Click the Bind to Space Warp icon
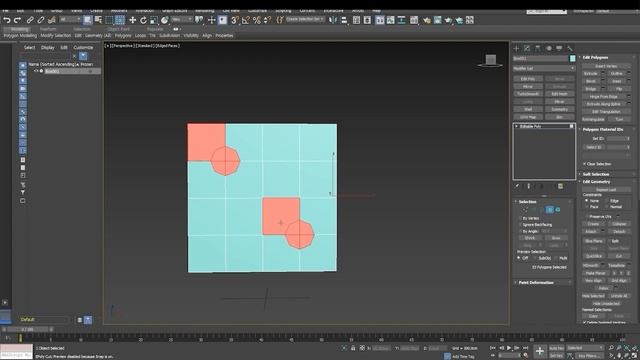This screenshot has width=640, height=360. [x=52, y=20]
